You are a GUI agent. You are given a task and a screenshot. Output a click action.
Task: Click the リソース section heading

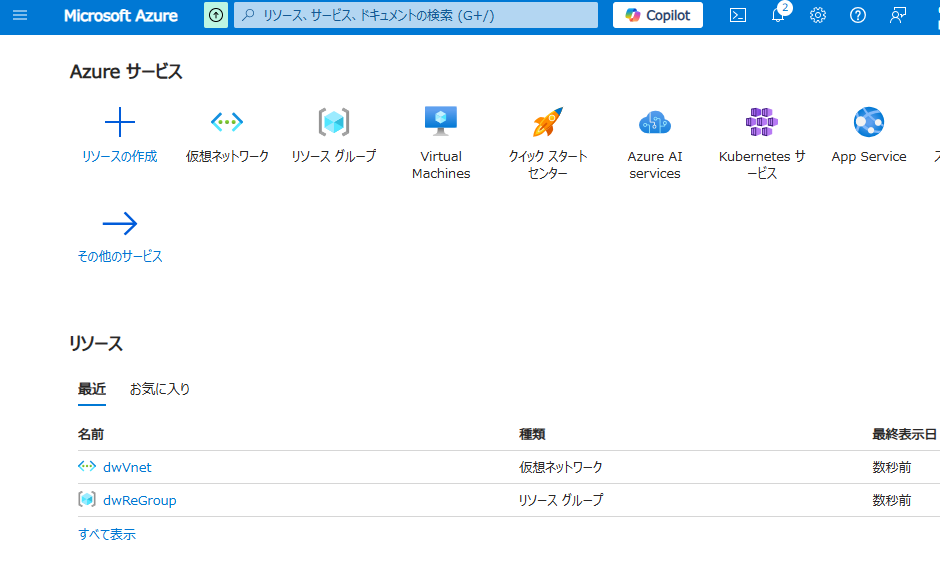click(96, 343)
